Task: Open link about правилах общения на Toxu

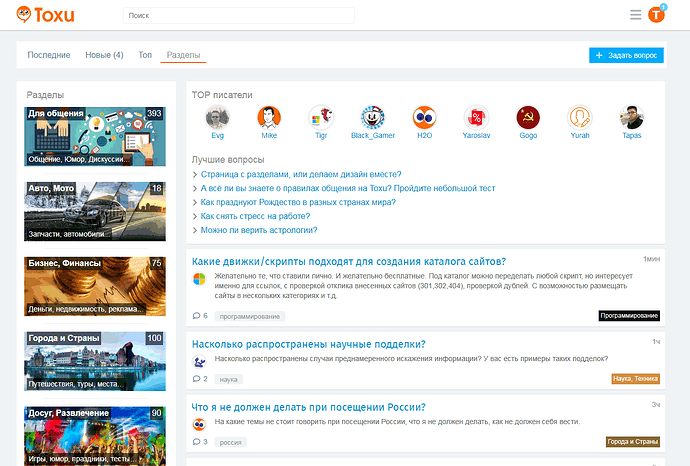Action: [x=348, y=188]
